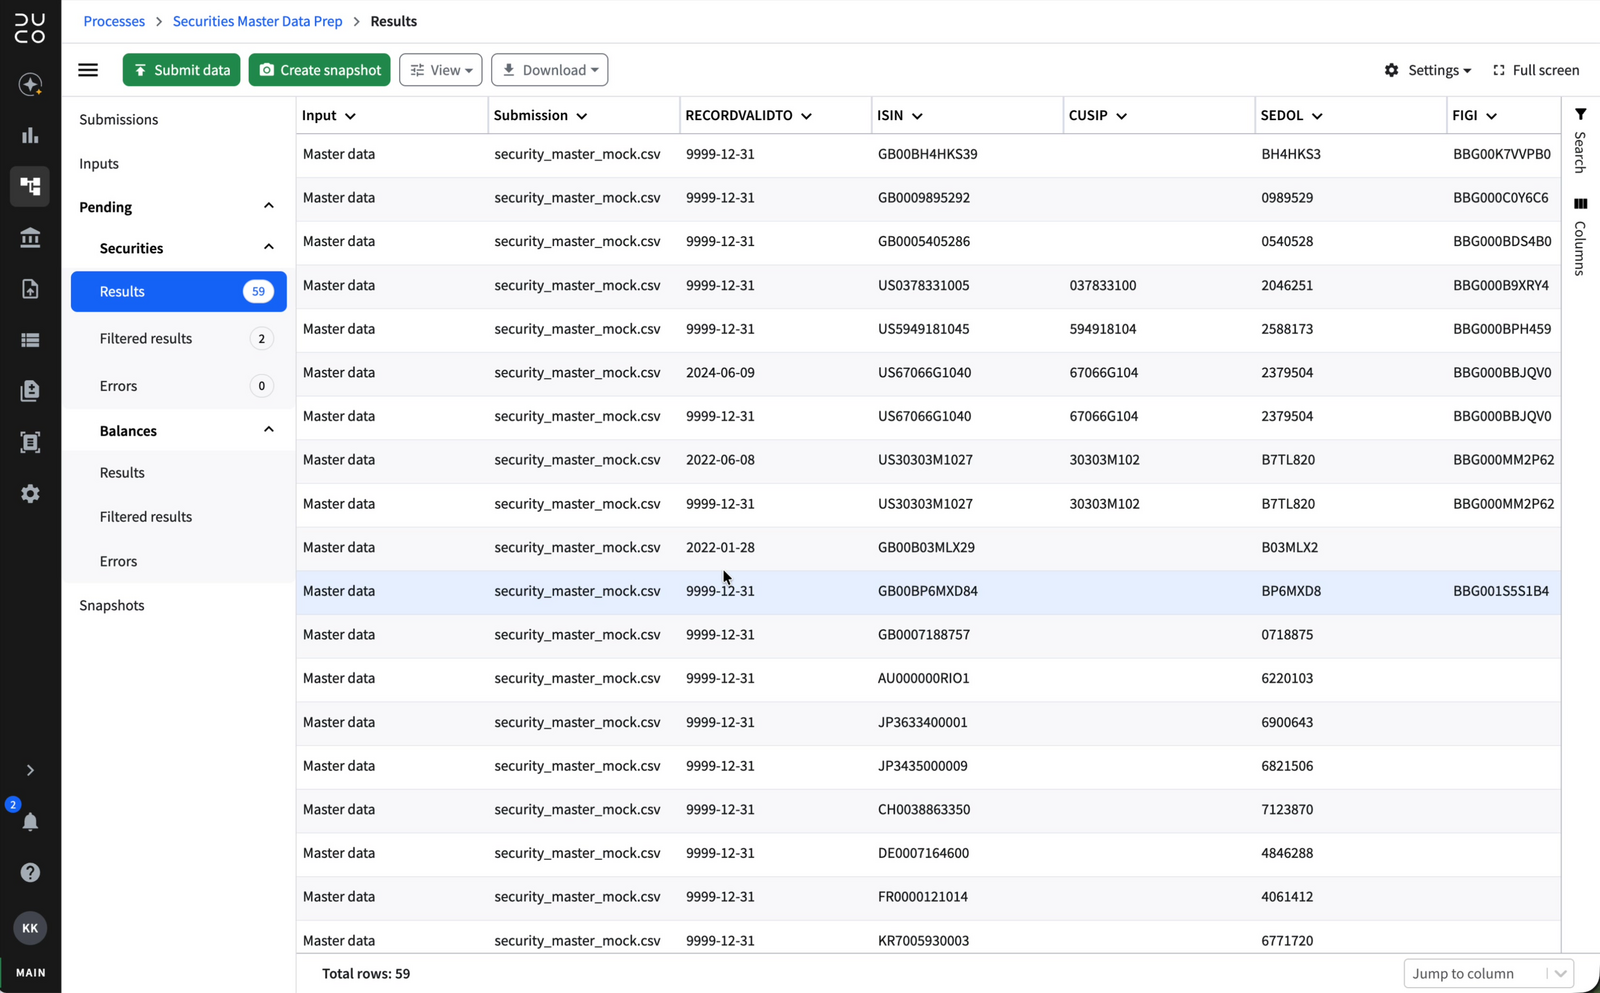This screenshot has height=993, width=1600.
Task: Open Submission column header menu
Action: click(582, 116)
